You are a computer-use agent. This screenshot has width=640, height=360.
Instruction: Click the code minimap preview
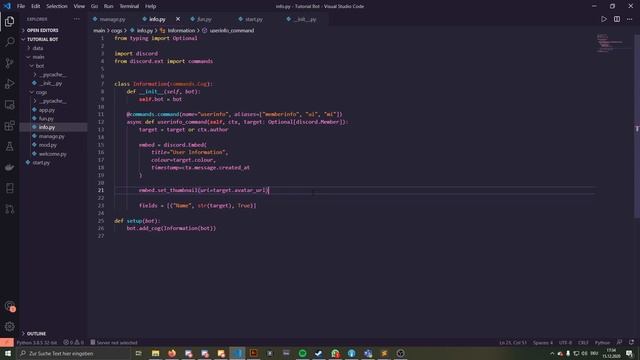[x=610, y=43]
